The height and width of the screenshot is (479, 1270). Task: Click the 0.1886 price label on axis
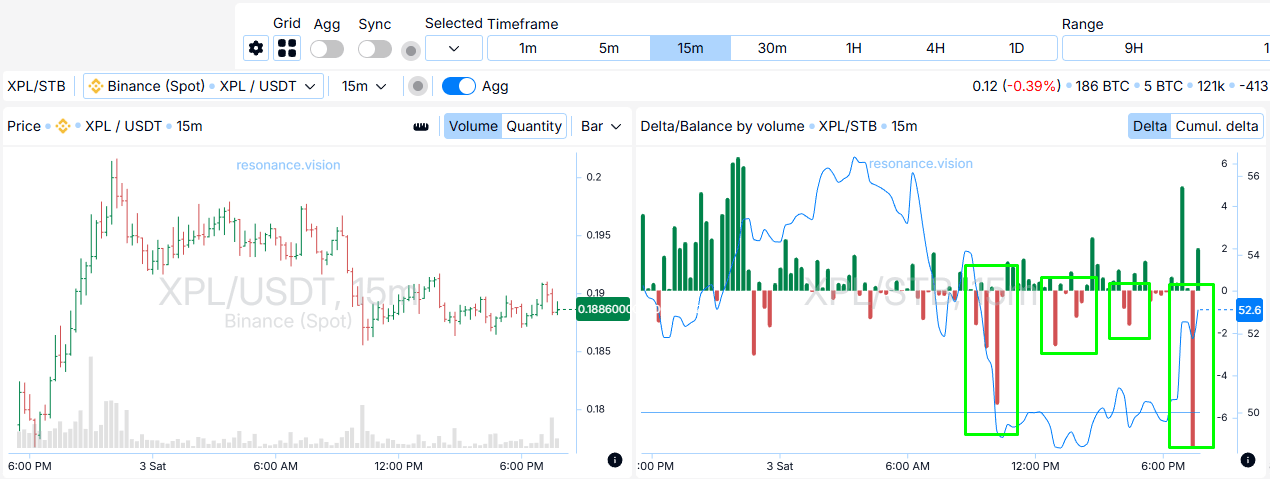(x=604, y=310)
